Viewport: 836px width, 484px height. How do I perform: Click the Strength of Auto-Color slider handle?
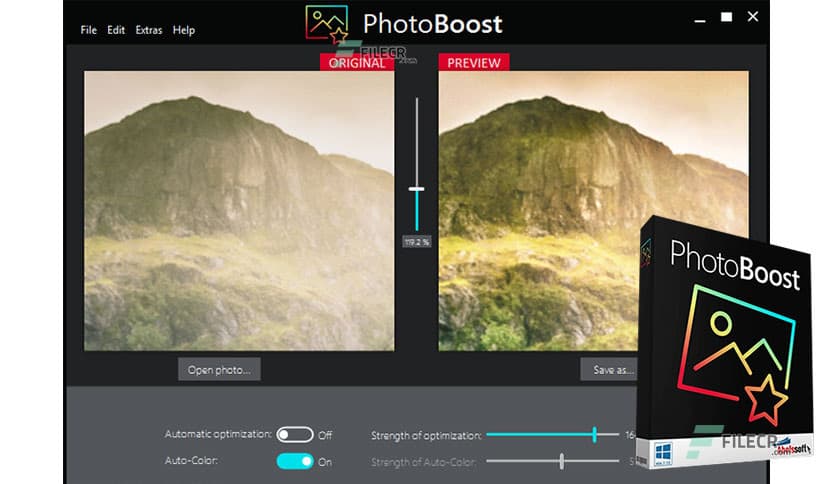(561, 462)
